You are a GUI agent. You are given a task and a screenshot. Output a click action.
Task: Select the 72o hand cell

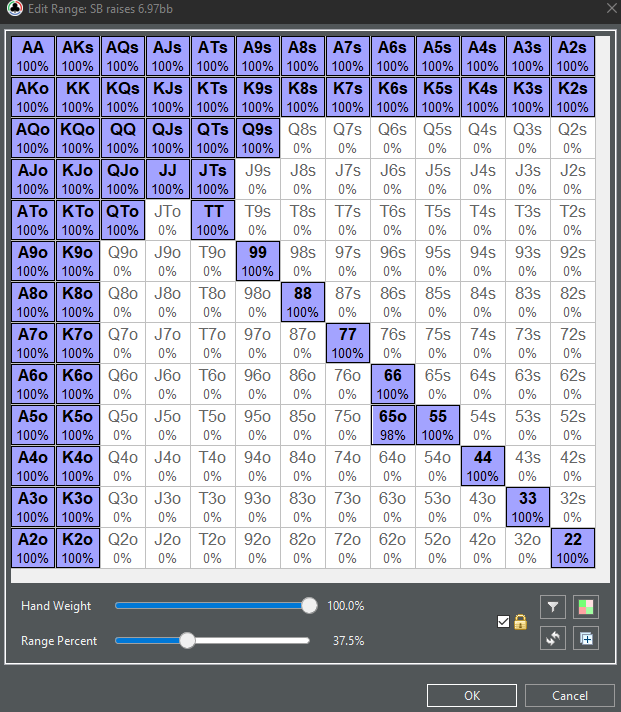click(x=347, y=548)
